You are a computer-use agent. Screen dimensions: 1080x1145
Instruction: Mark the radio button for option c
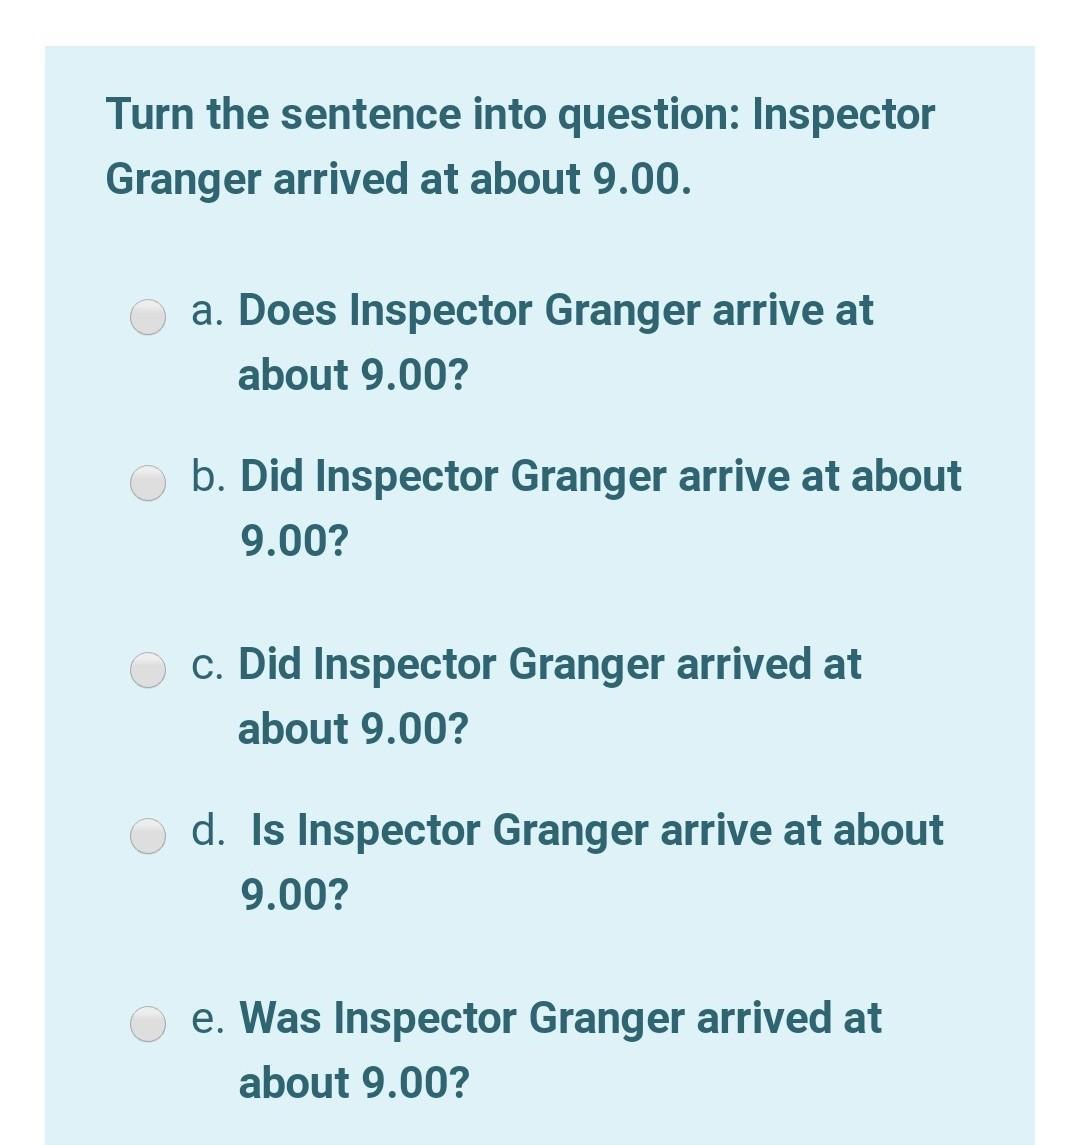148,669
